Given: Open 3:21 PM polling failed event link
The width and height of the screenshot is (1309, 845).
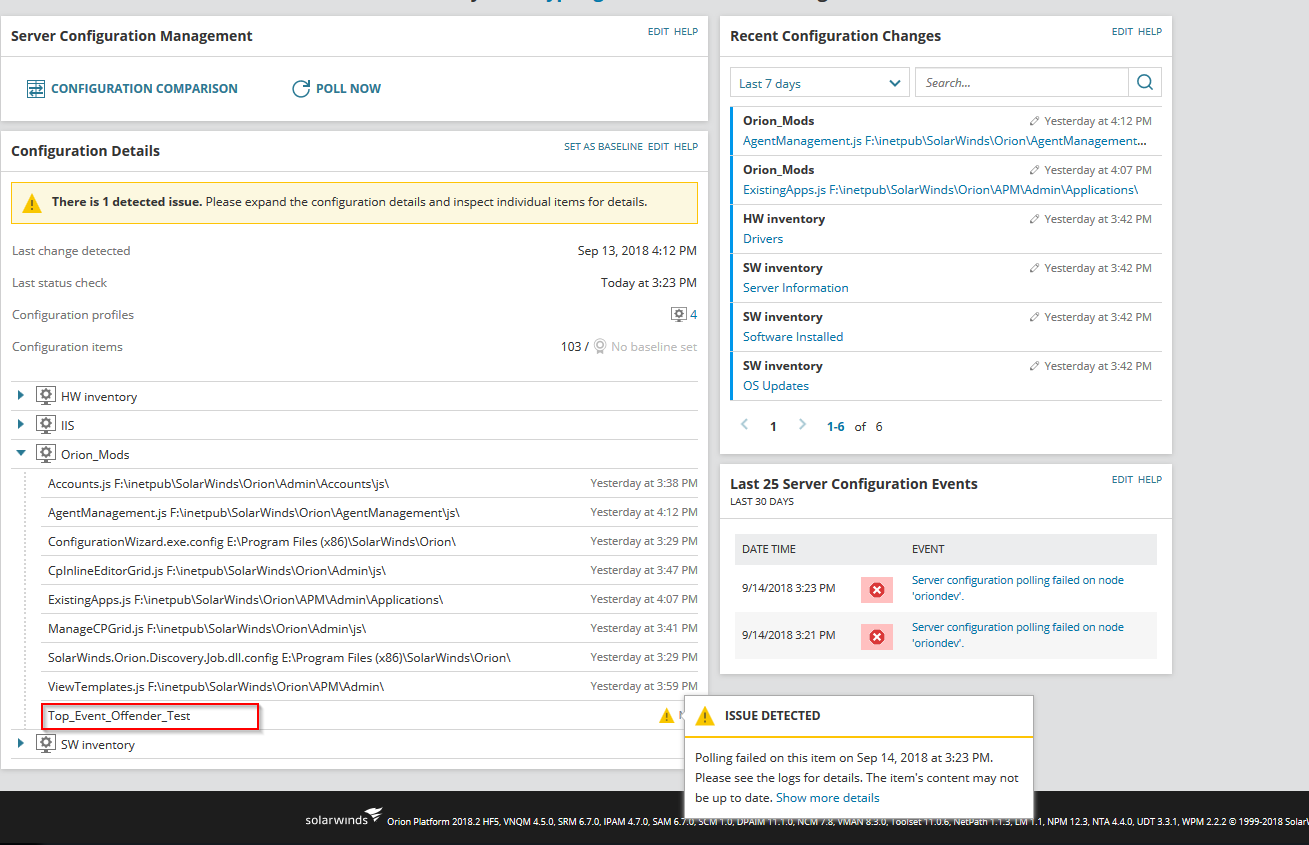Looking at the screenshot, I should pyautogui.click(x=1018, y=635).
